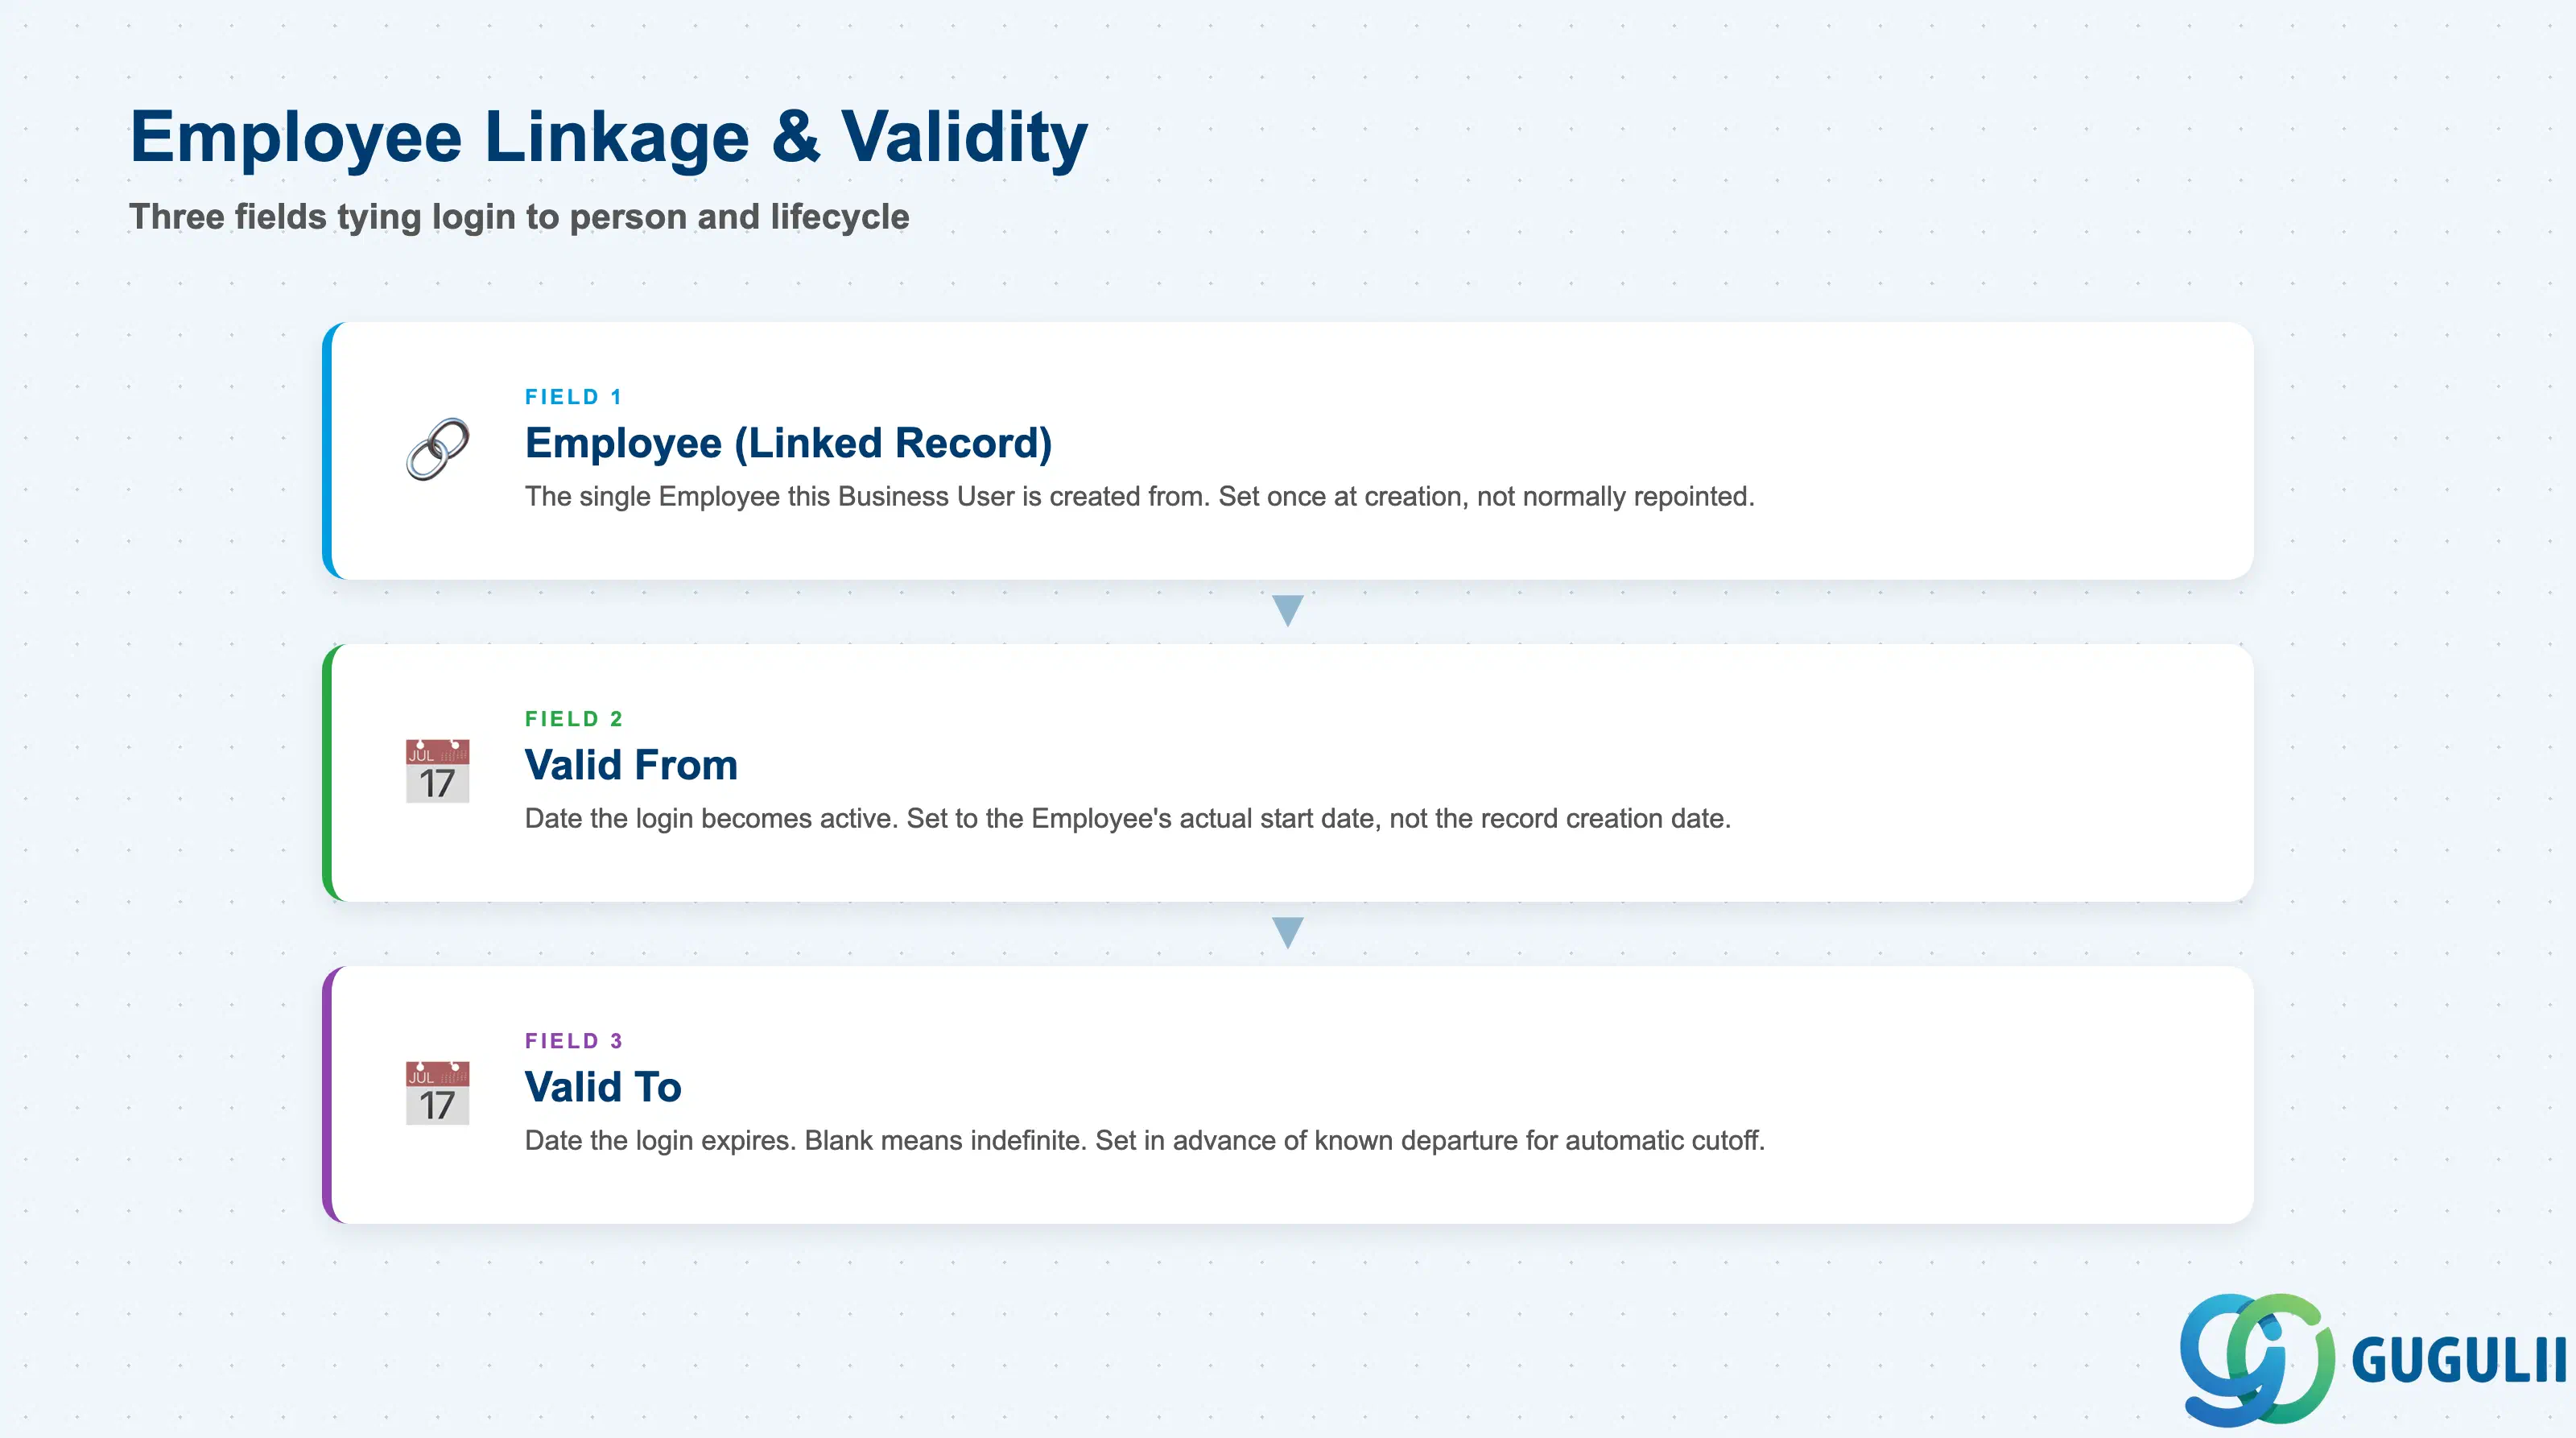2576x1438 pixels.
Task: Click the calendar icon beside Valid To
Action: 437,1093
